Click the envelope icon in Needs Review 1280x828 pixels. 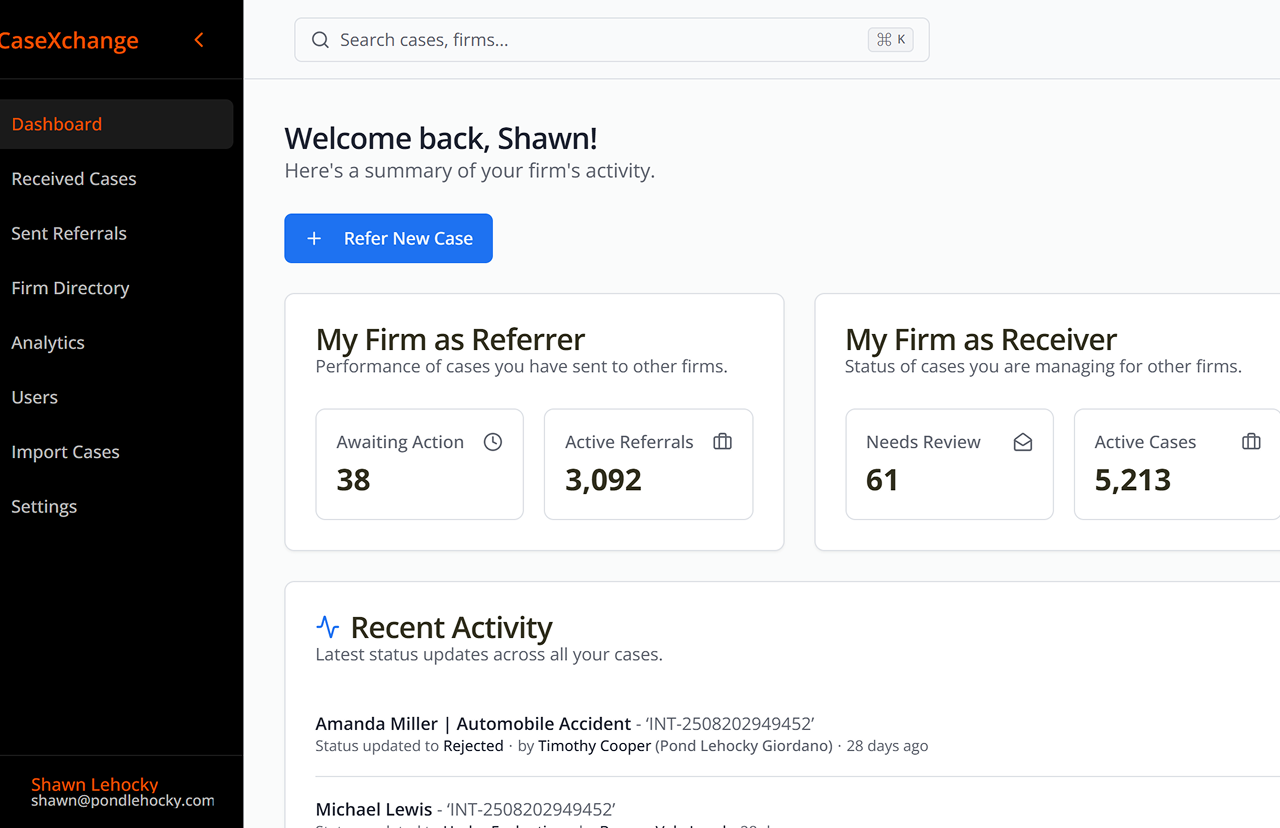[1022, 442]
